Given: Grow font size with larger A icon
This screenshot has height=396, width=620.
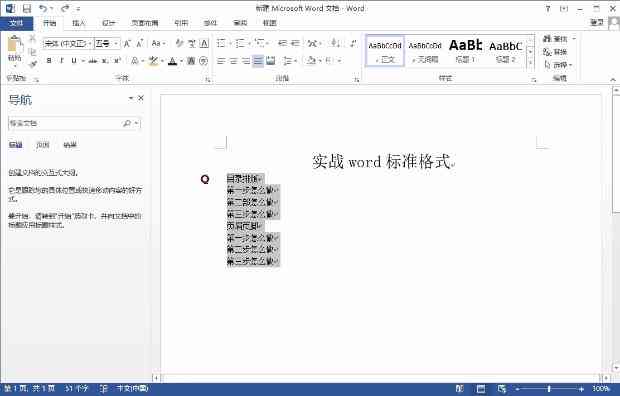Looking at the screenshot, I should tap(127, 44).
